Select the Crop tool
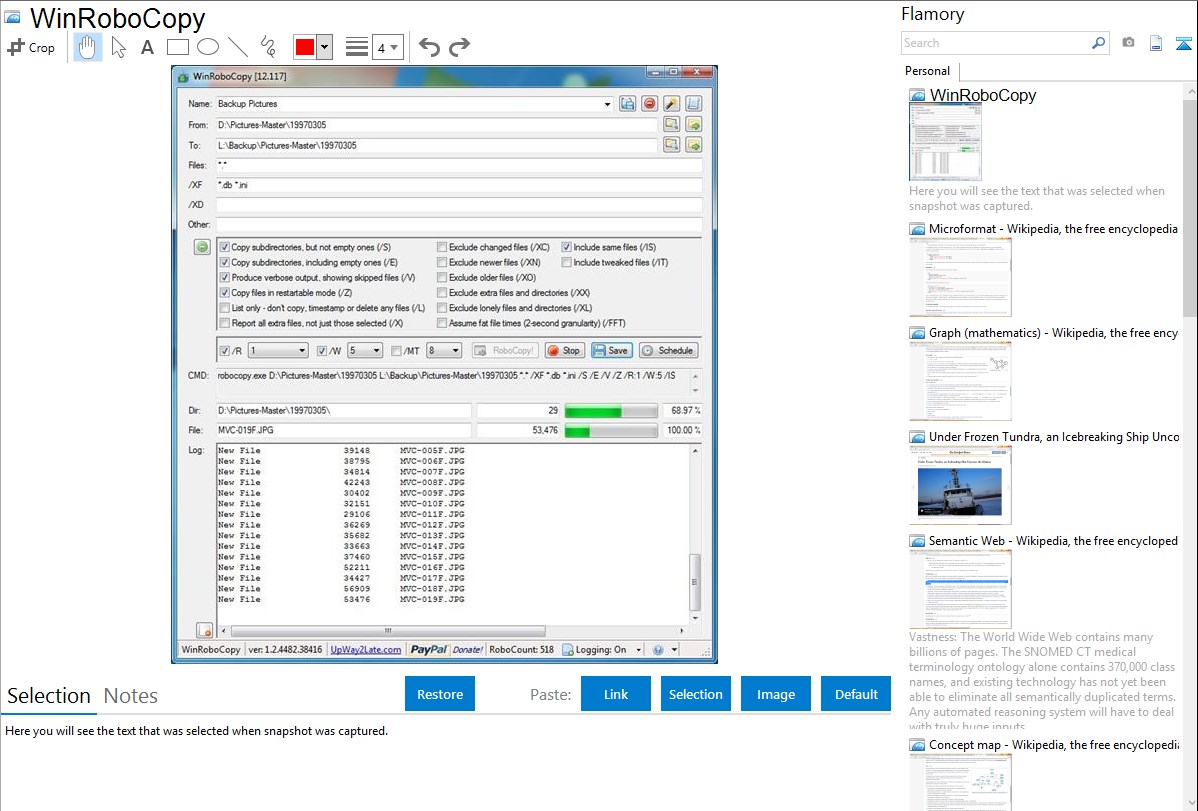This screenshot has height=811, width=1198. pos(31,47)
